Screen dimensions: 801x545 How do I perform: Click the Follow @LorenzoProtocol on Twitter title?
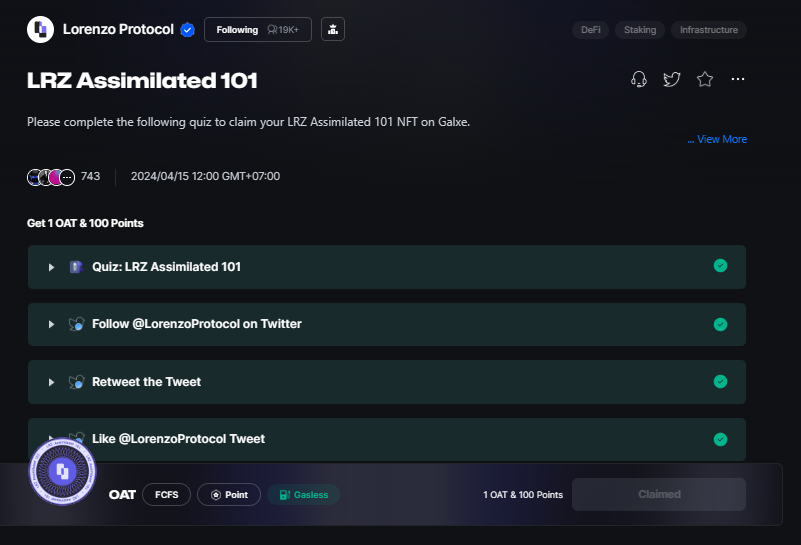click(x=197, y=324)
